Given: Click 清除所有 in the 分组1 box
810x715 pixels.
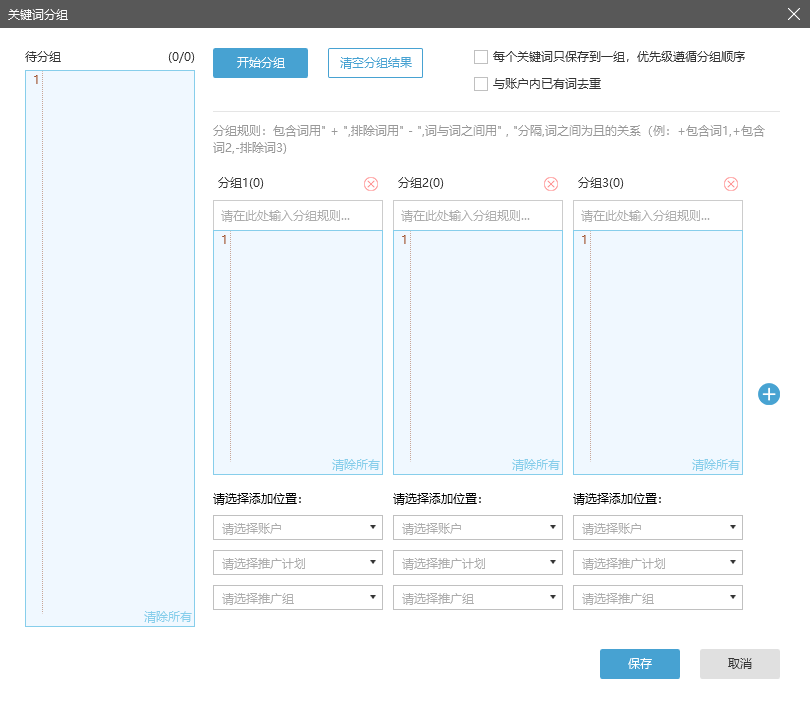Looking at the screenshot, I should (x=356, y=465).
